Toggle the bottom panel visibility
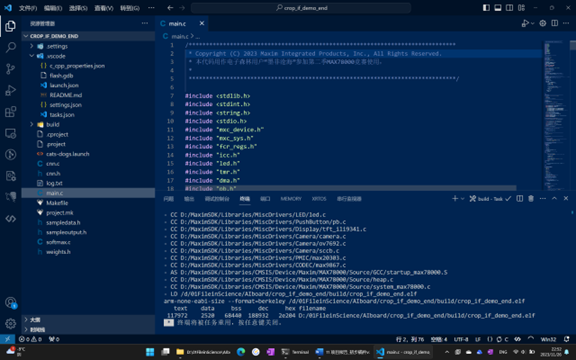This screenshot has width=576, height=360. [498, 8]
